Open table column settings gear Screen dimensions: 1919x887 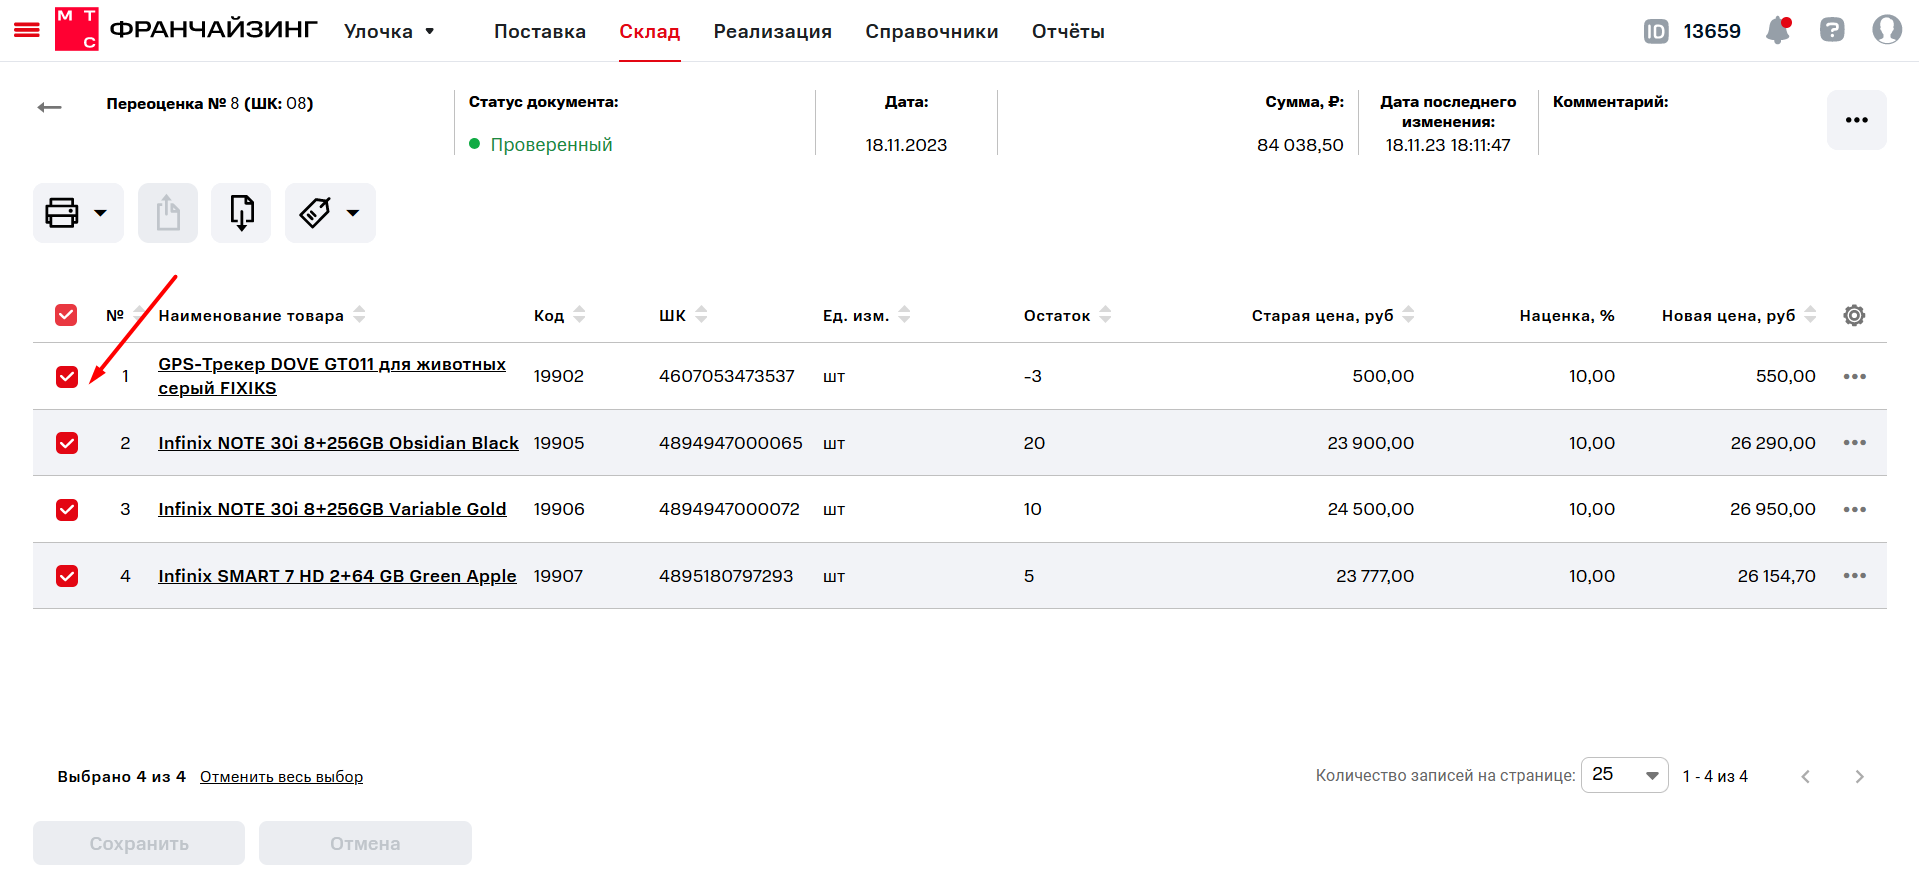tap(1854, 315)
